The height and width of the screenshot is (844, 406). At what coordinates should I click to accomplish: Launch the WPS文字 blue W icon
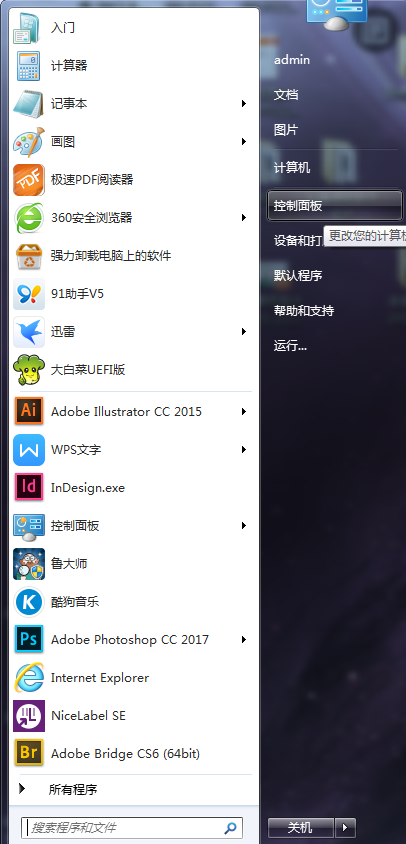click(x=29, y=449)
